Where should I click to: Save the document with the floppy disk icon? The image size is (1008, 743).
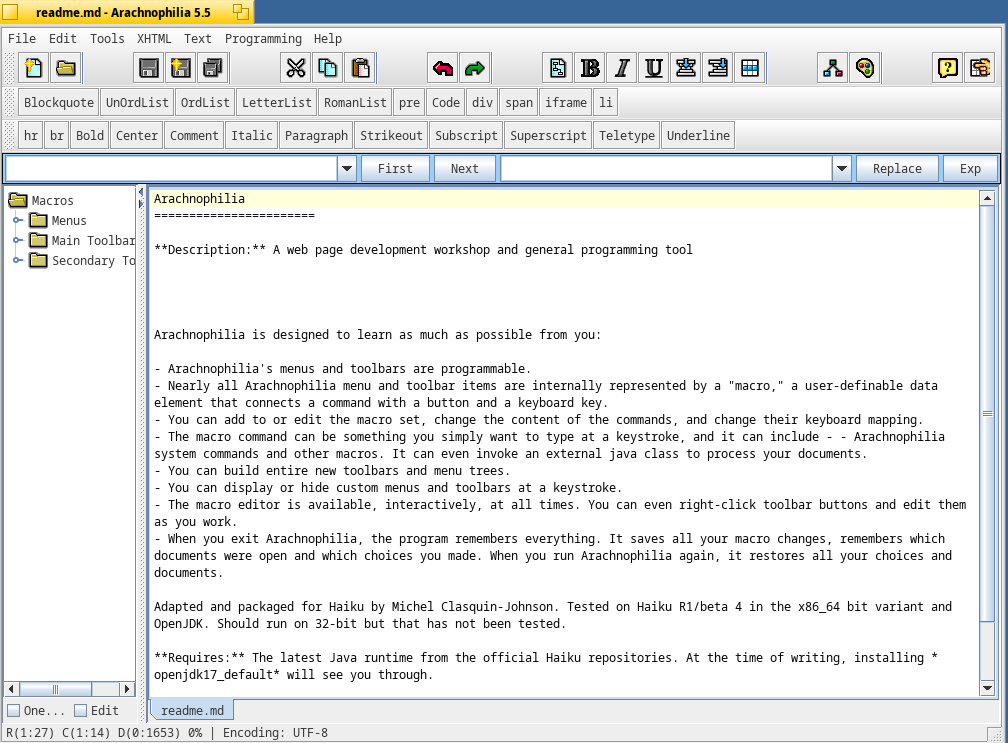148,68
